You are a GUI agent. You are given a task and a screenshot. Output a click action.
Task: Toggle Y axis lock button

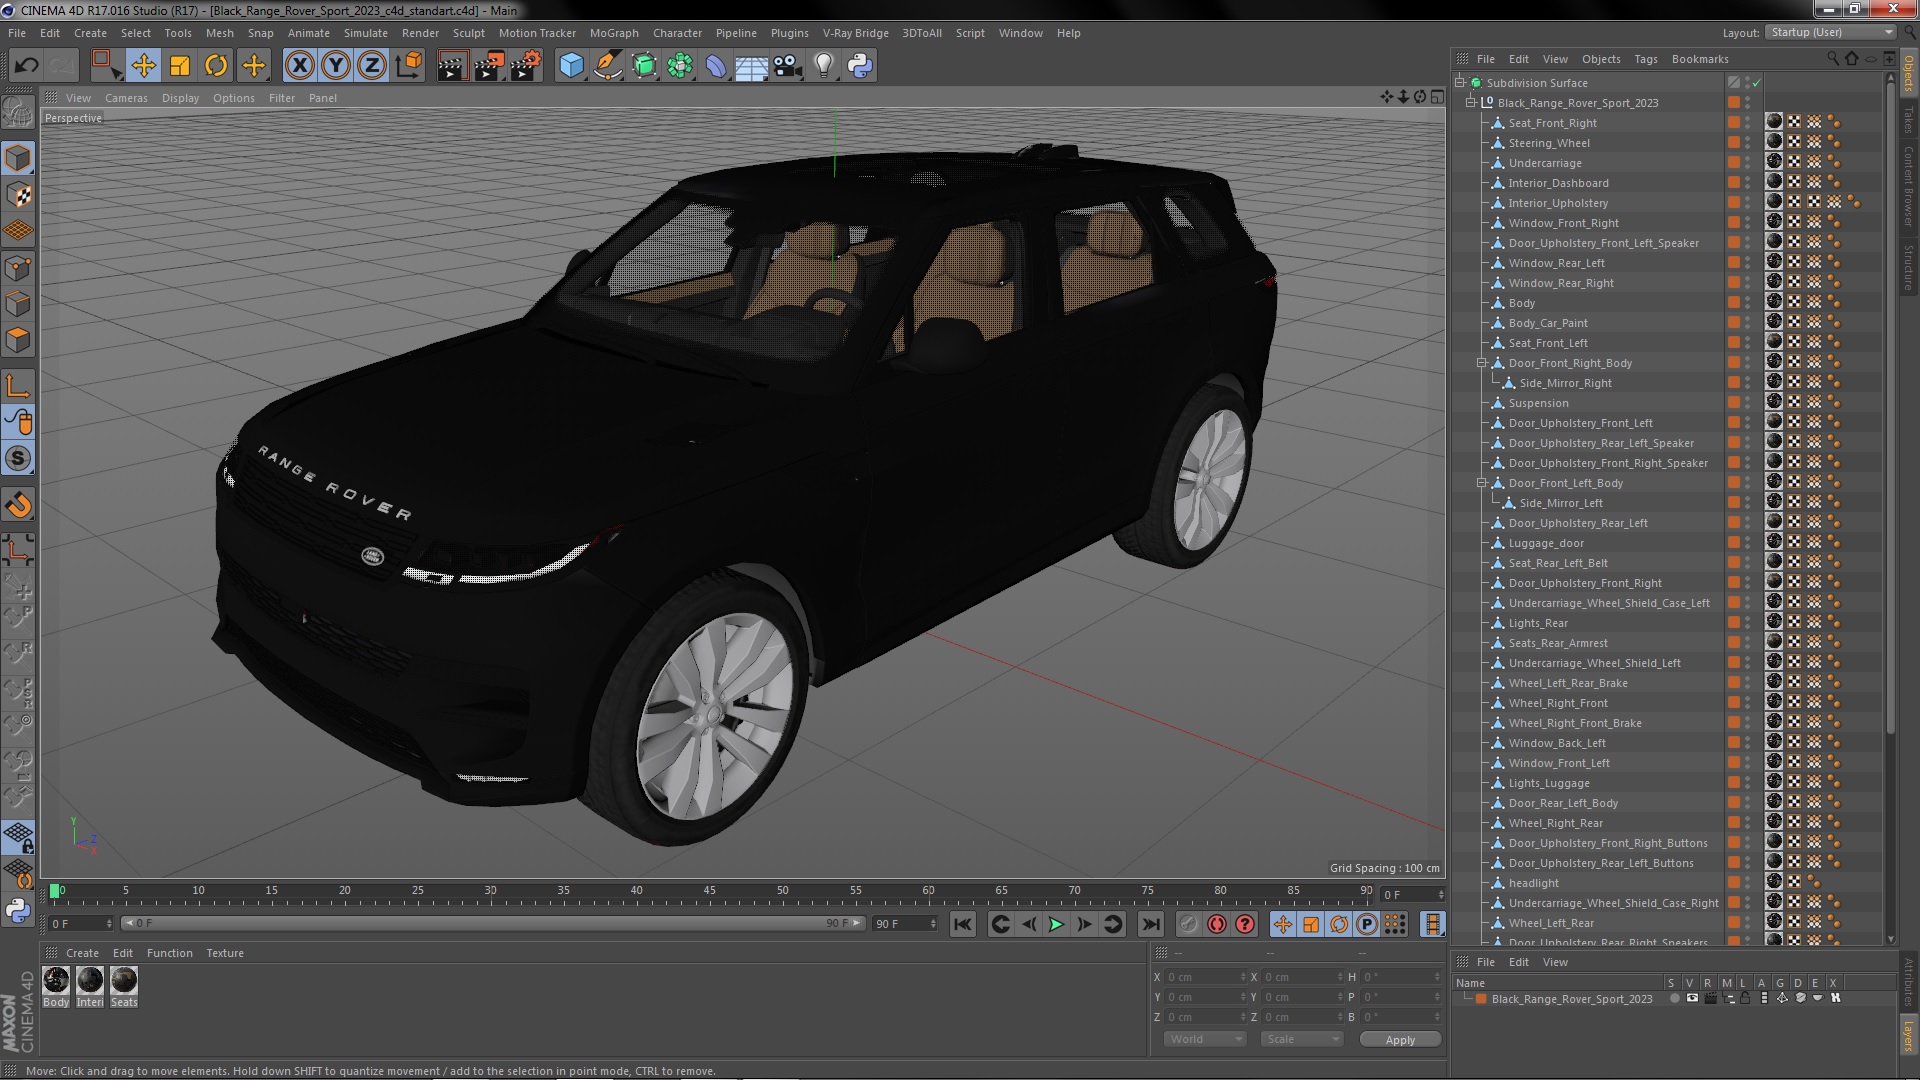336,66
